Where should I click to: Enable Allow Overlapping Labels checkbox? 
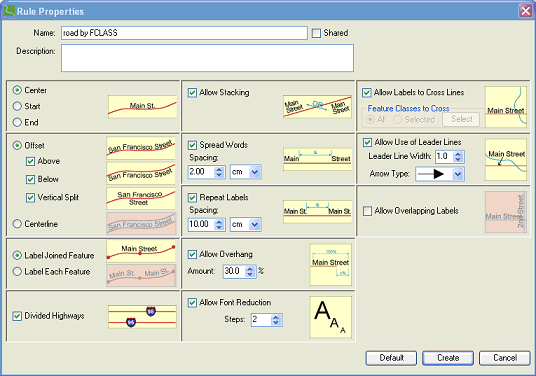367,211
